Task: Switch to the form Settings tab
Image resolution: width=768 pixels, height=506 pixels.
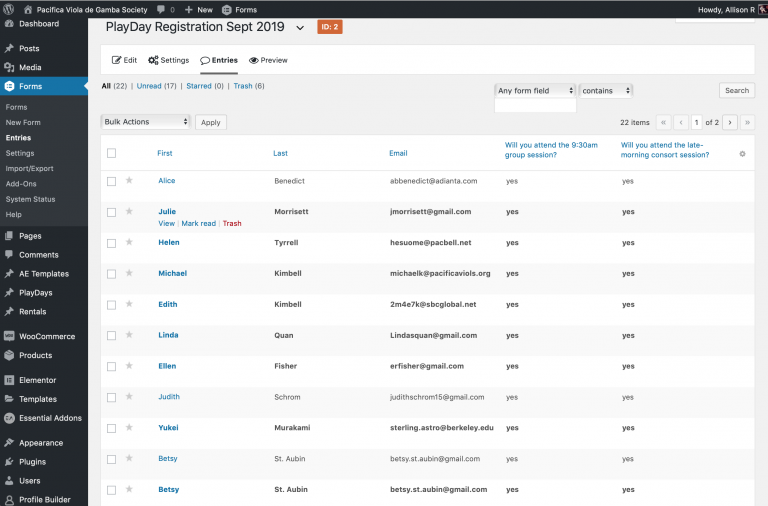Action: (168, 60)
